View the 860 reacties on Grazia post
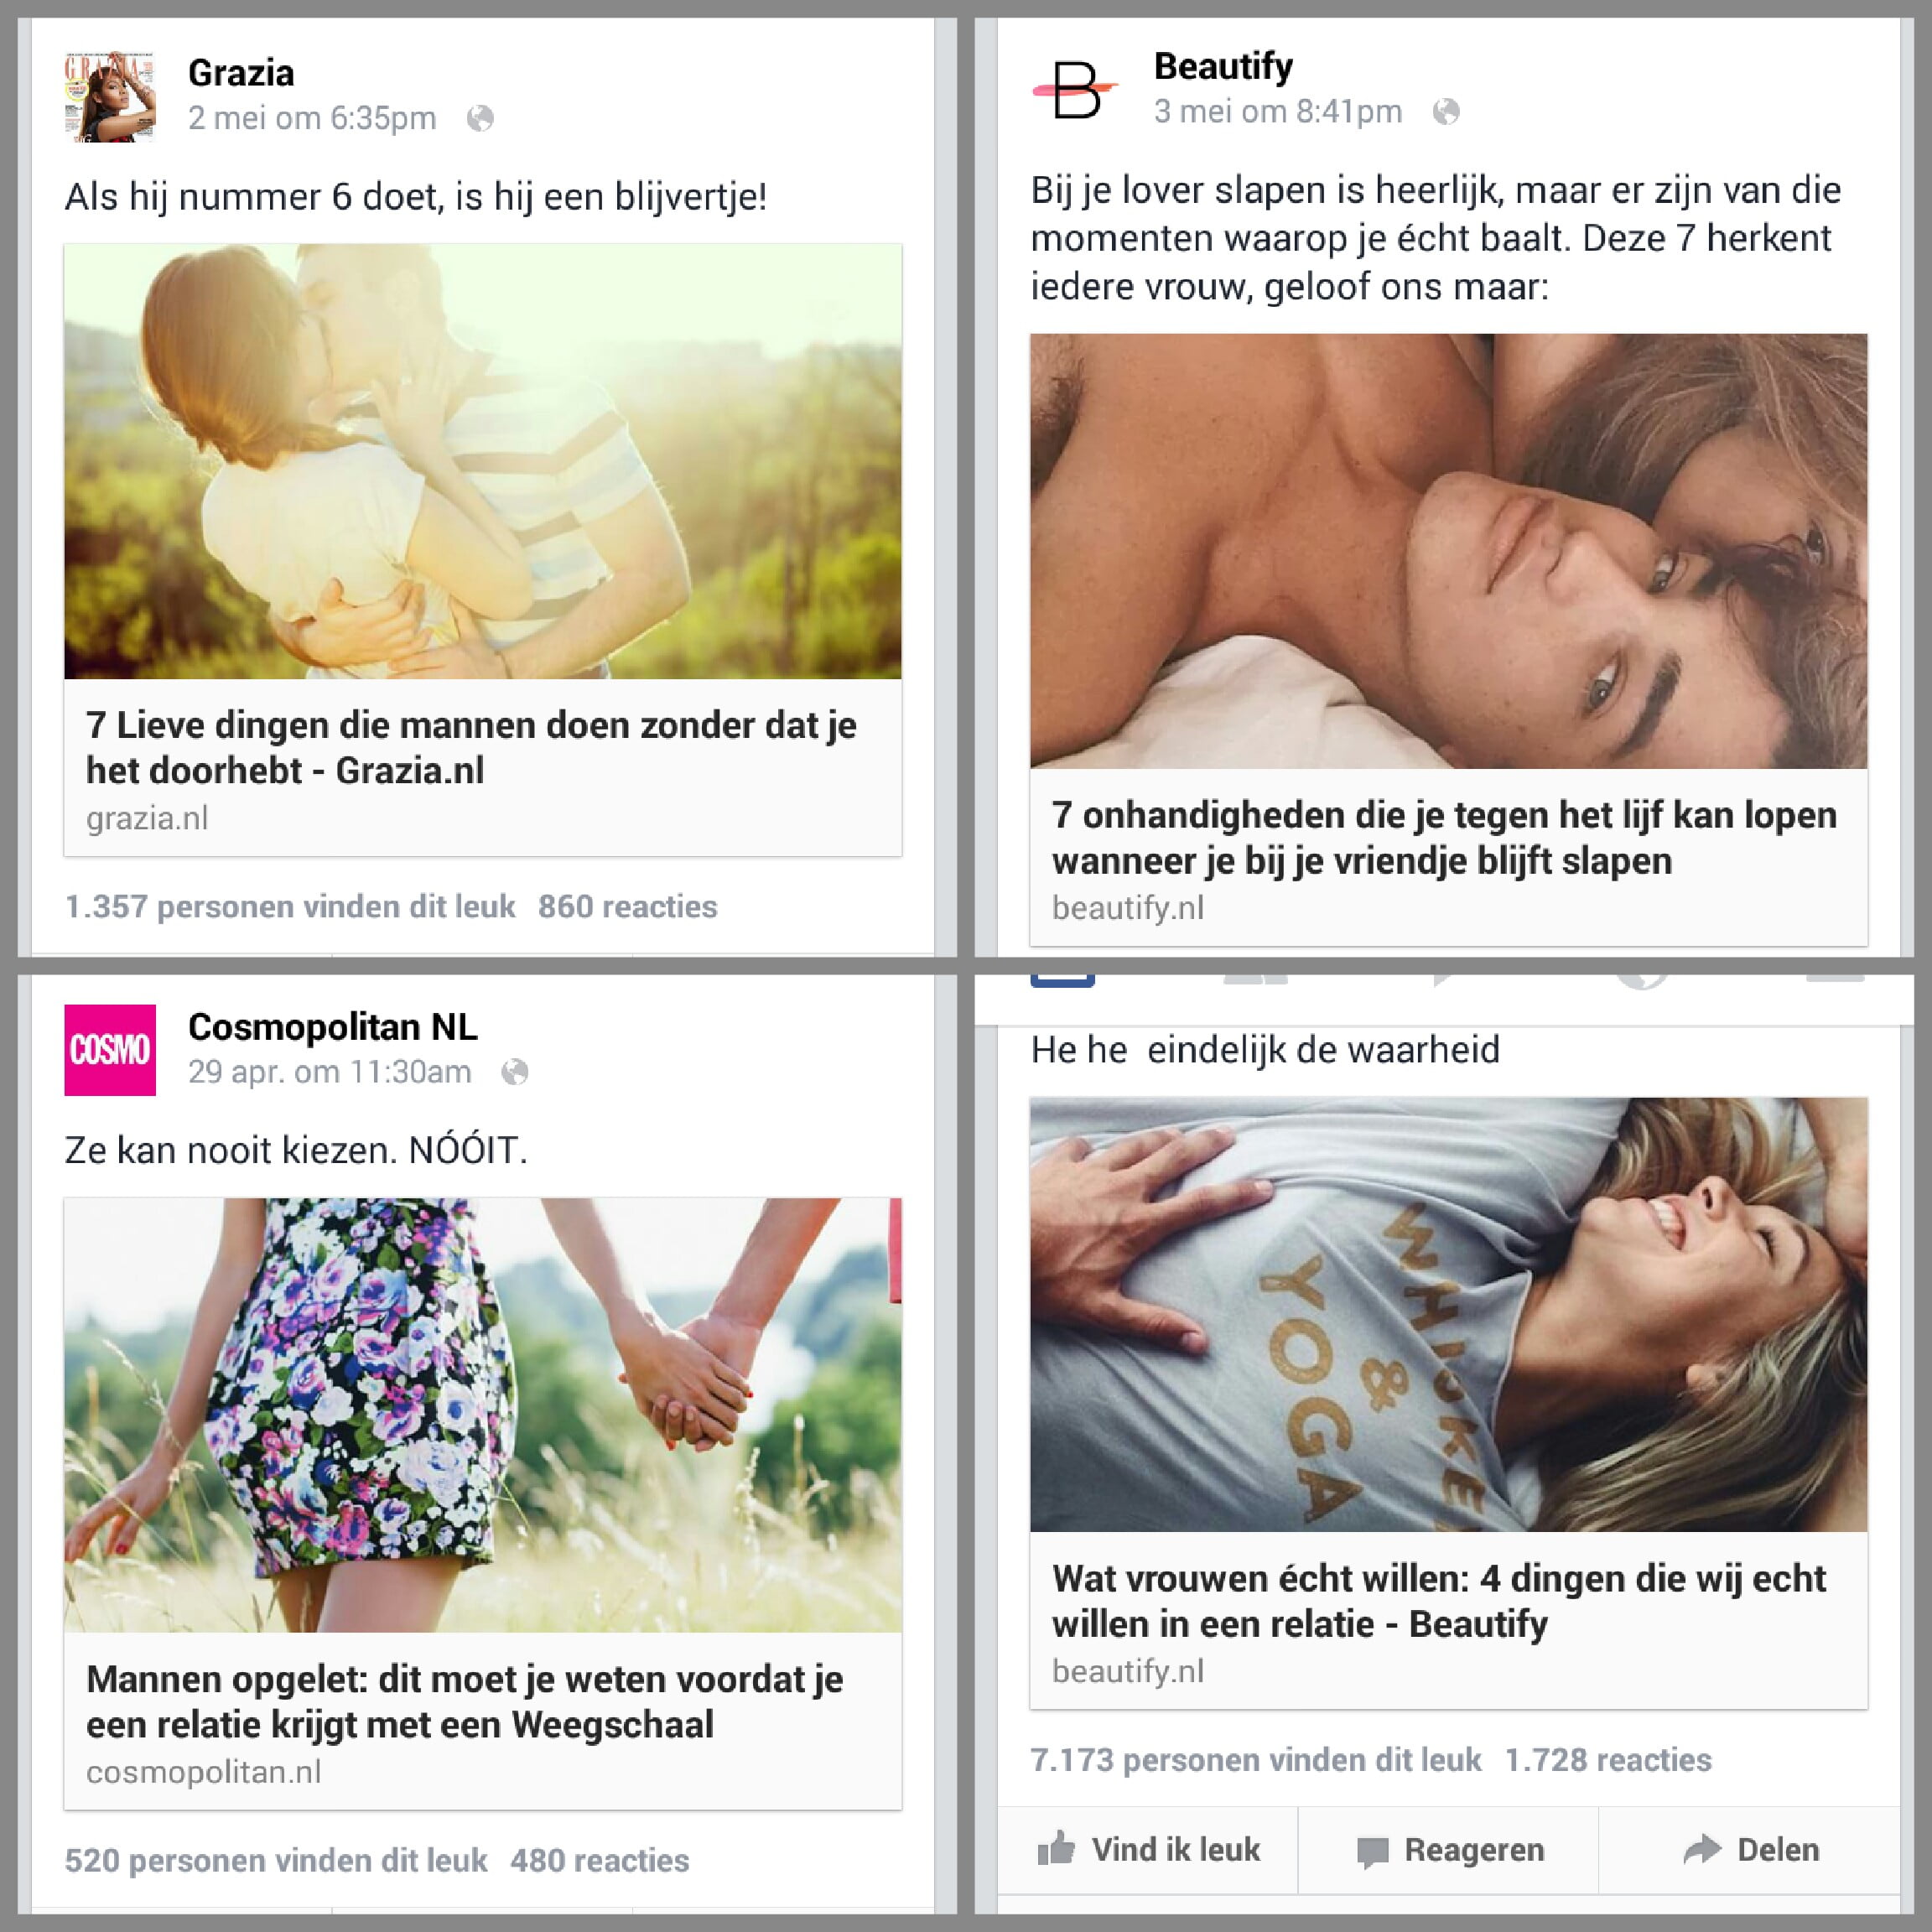 (x=628, y=907)
